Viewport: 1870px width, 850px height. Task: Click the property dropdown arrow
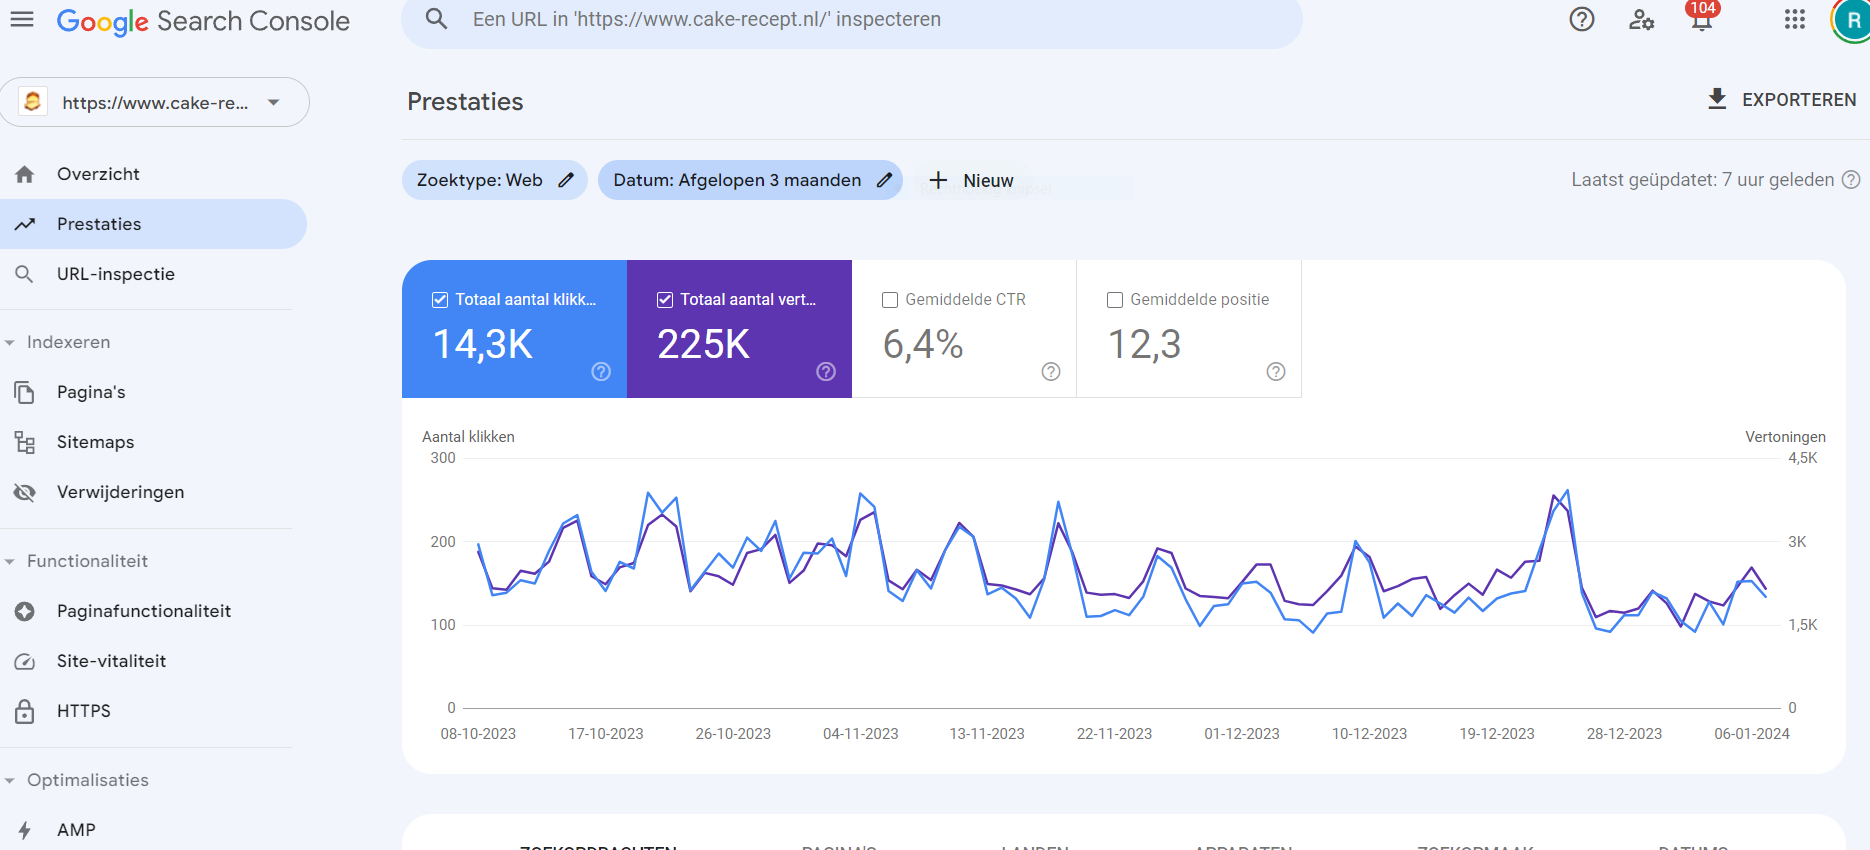click(x=274, y=102)
